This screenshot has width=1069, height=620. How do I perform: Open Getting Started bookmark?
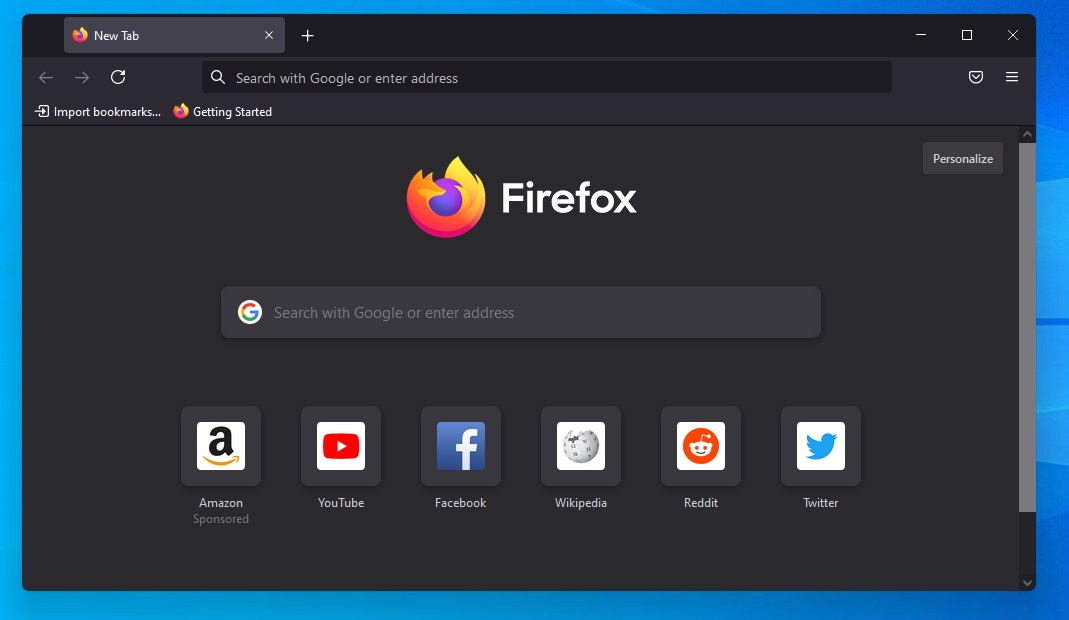222,111
